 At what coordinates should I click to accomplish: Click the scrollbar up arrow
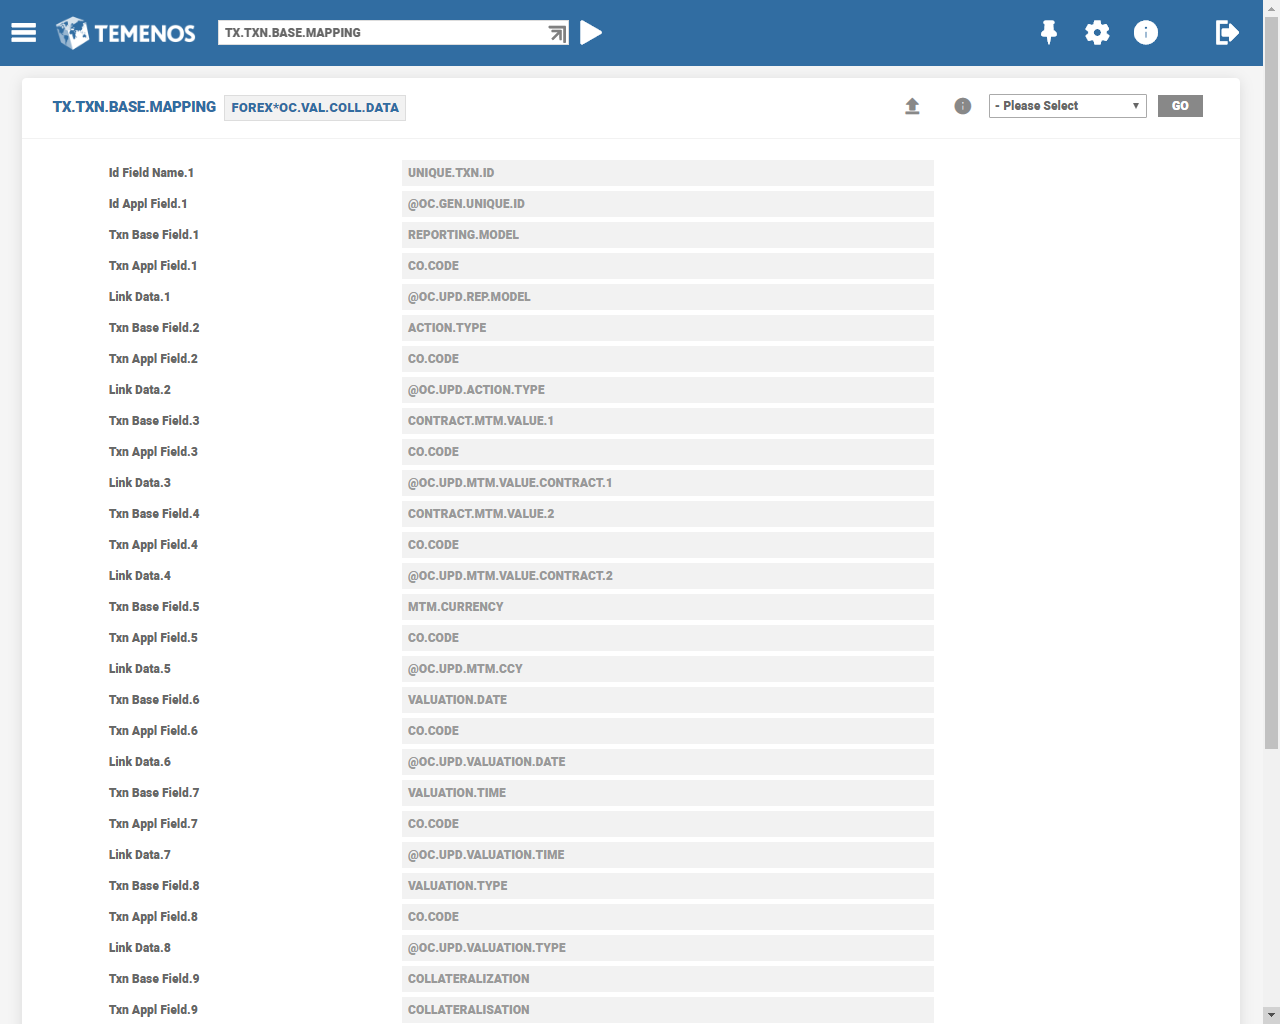1271,8
